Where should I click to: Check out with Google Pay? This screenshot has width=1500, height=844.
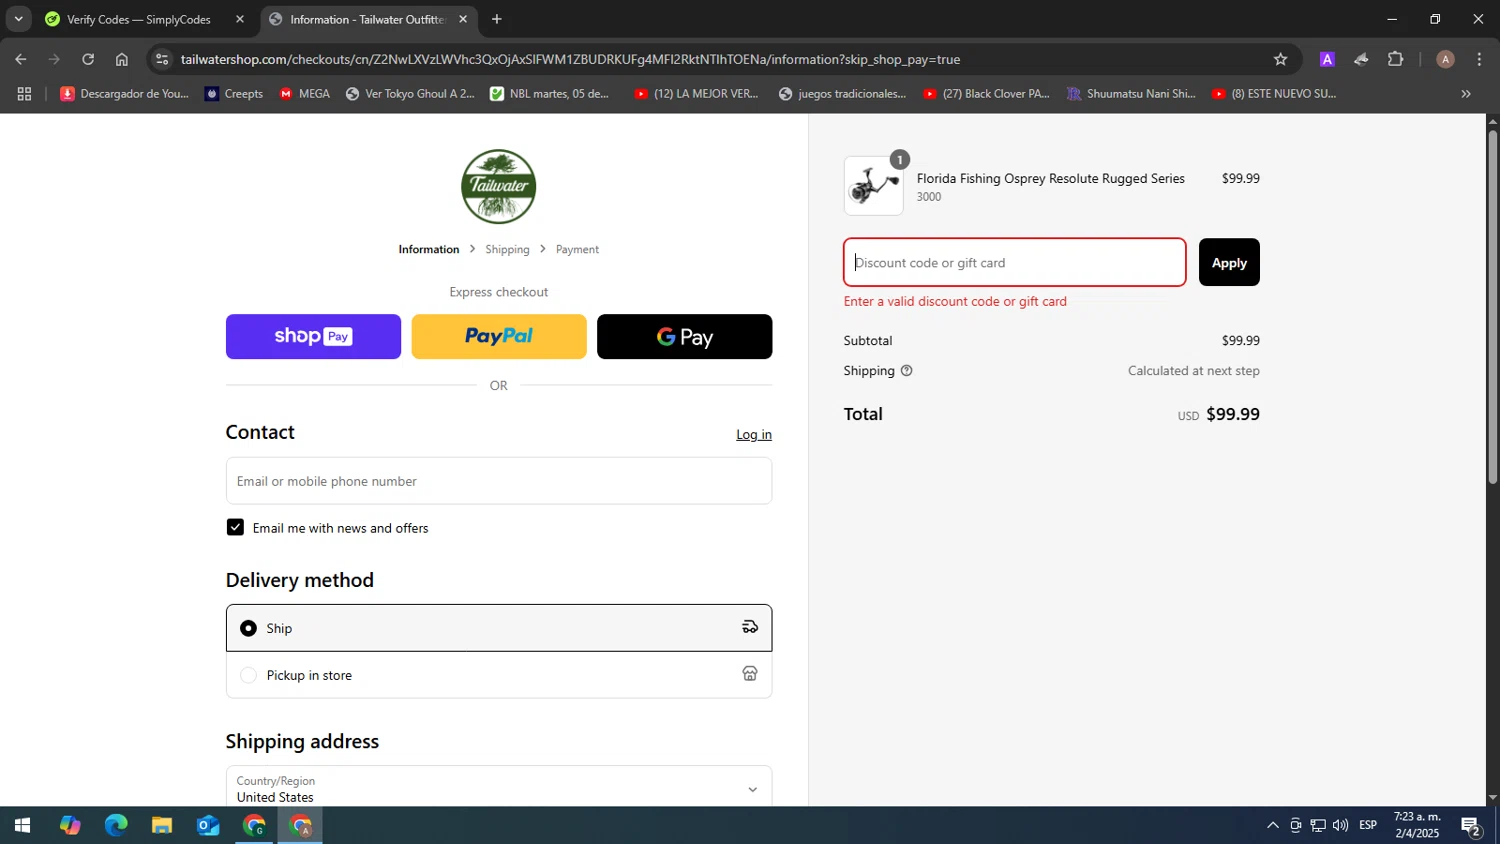[684, 336]
